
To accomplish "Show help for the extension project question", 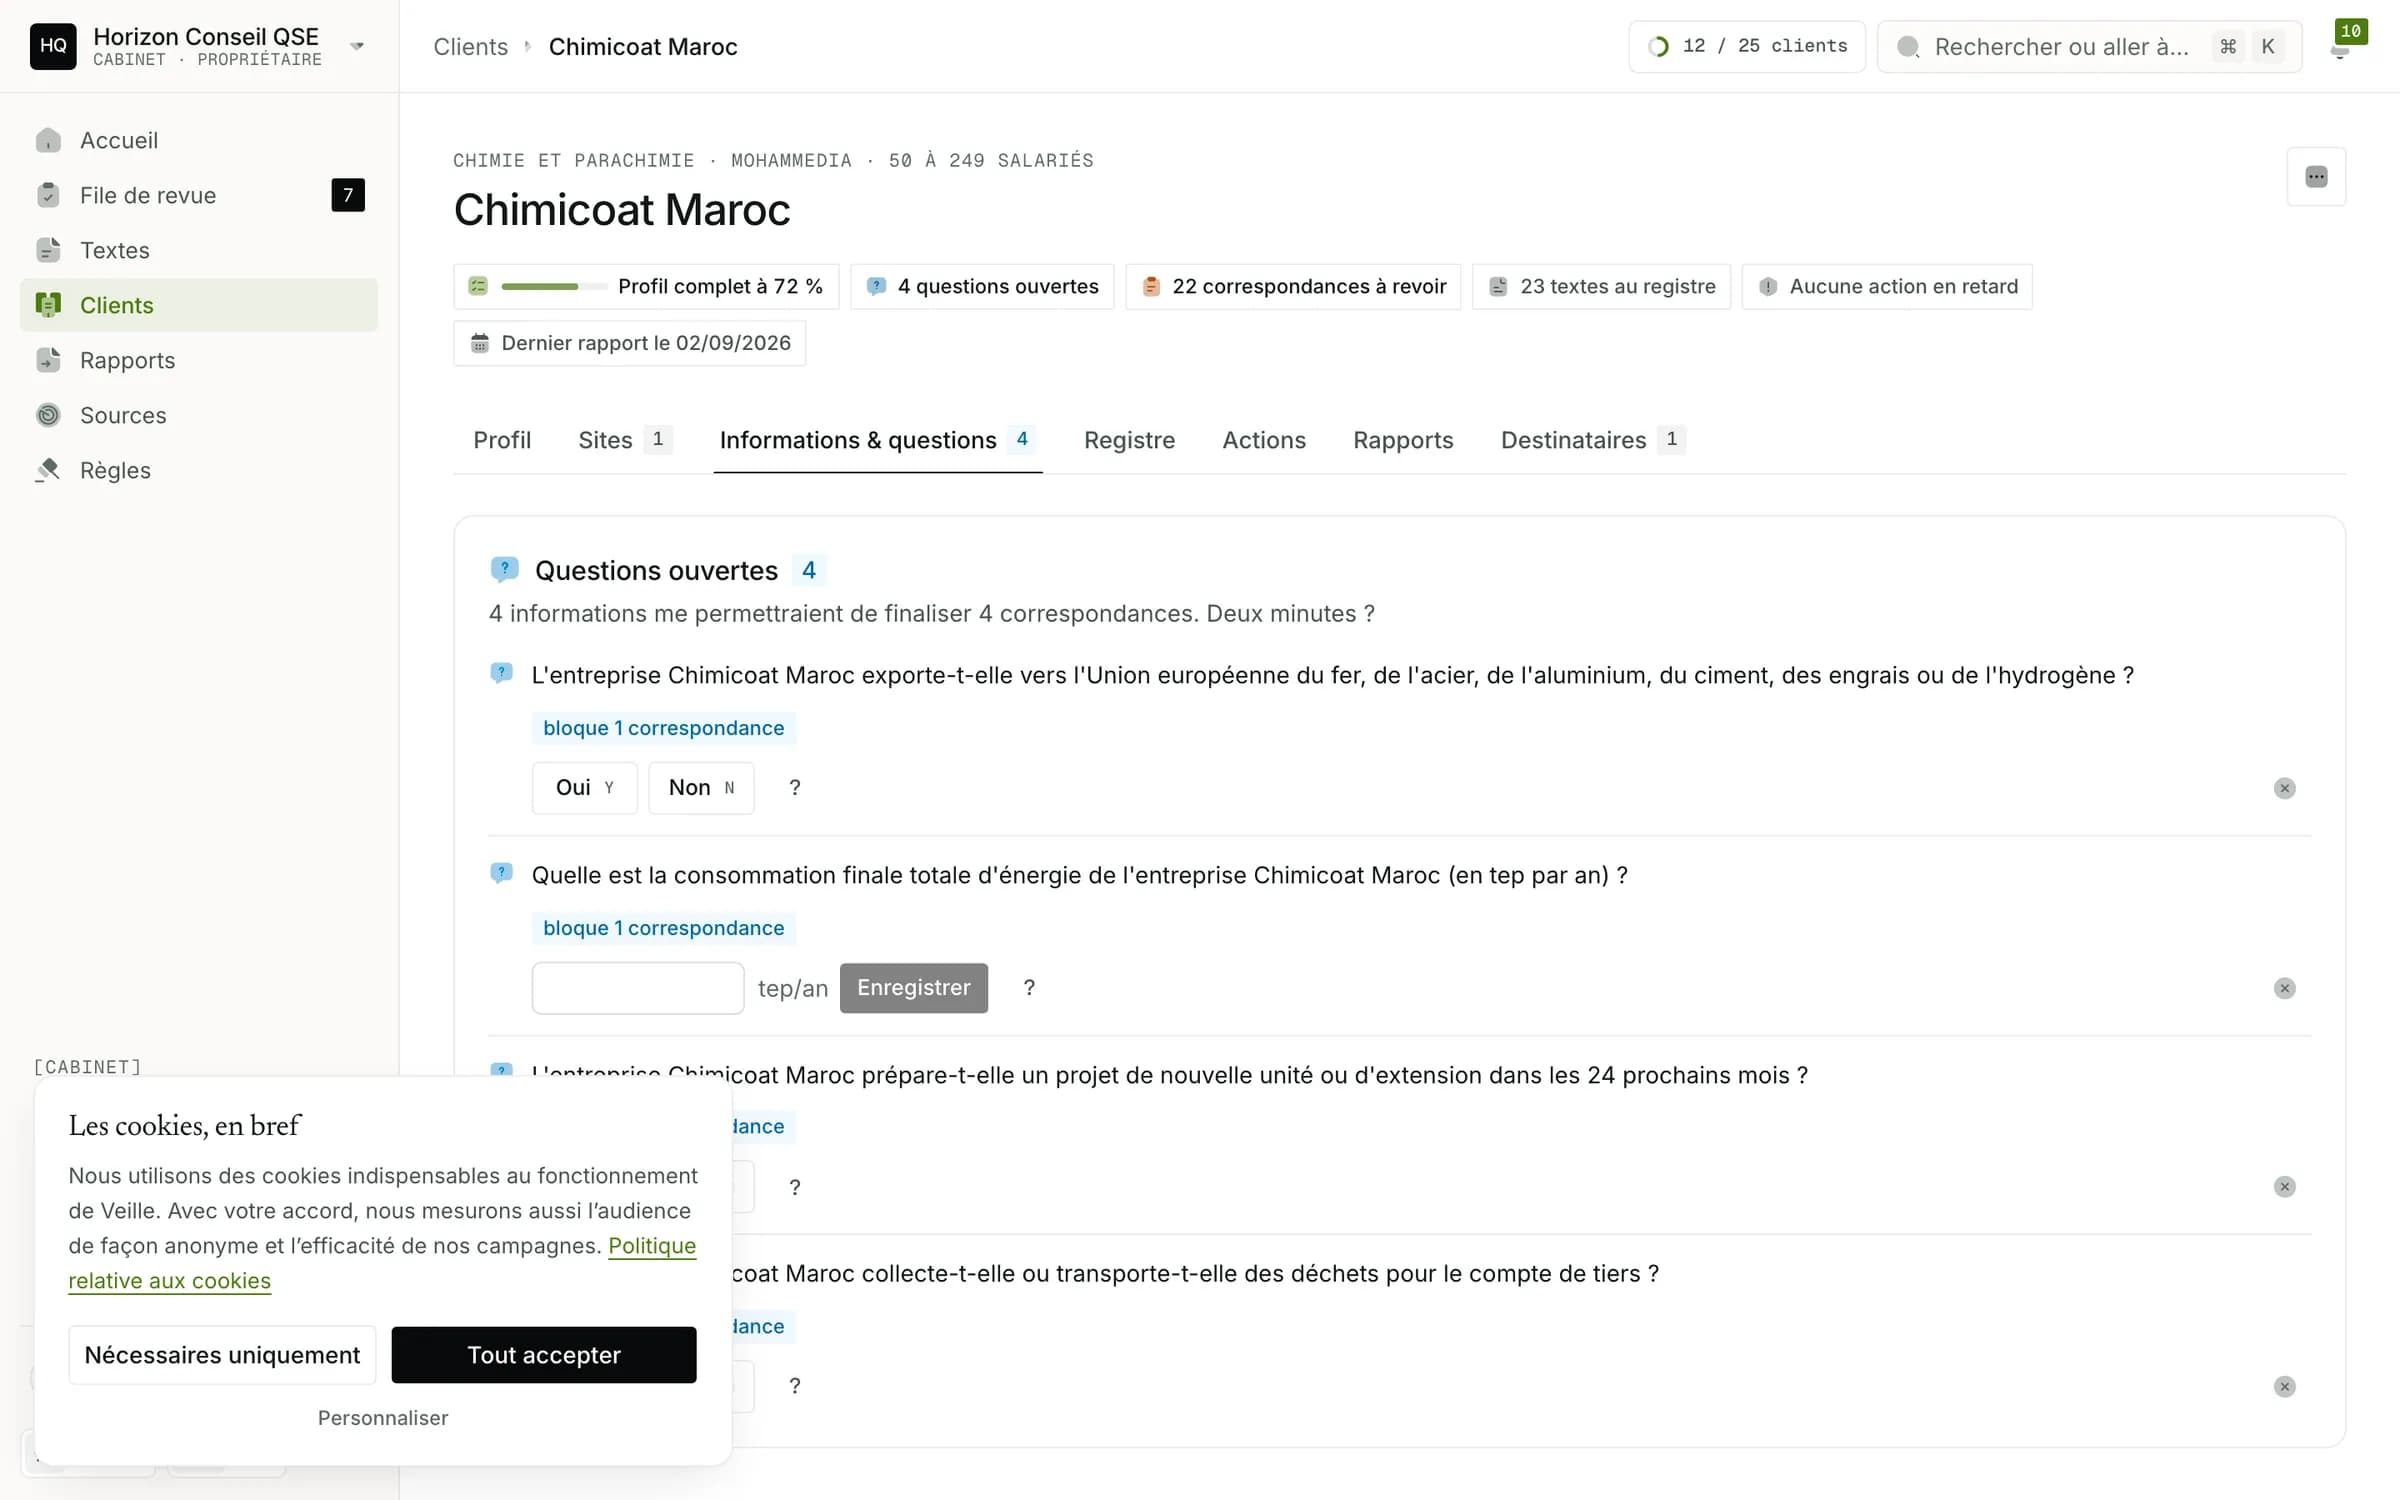I will pyautogui.click(x=795, y=1187).
